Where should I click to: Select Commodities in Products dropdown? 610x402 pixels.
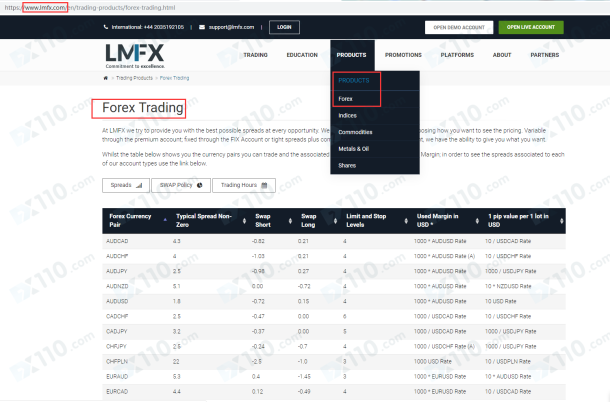[355, 132]
